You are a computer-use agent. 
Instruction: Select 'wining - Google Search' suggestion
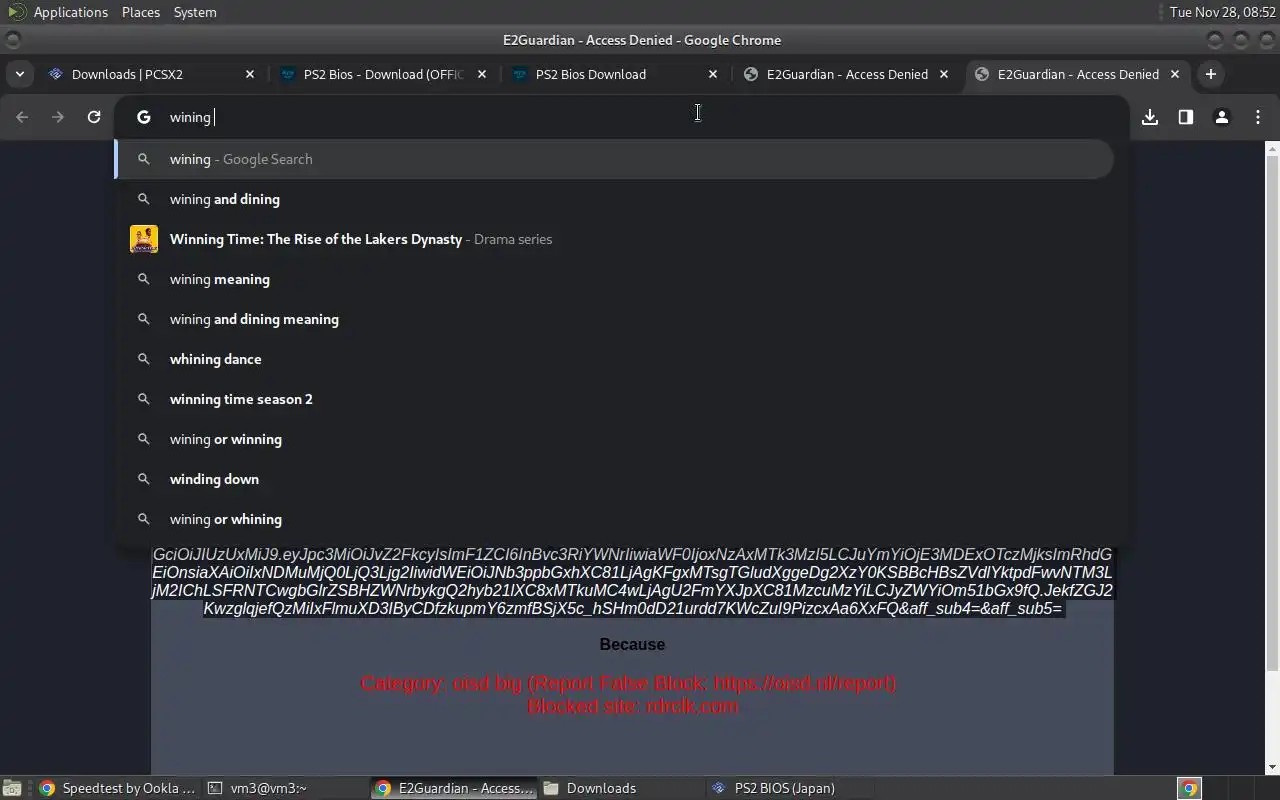click(614, 159)
